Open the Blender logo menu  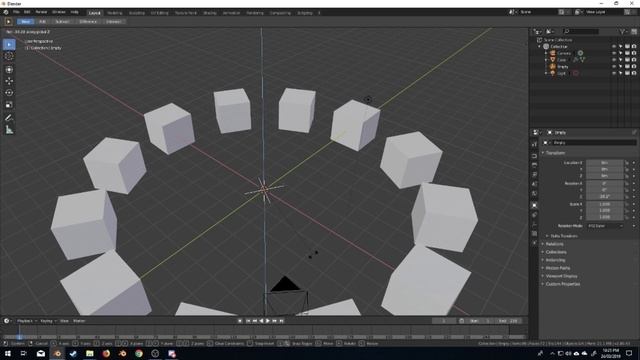(6, 12)
